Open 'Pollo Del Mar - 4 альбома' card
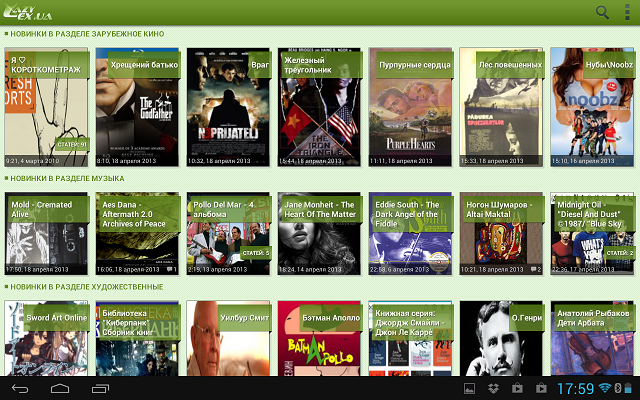Image resolution: width=640 pixels, height=400 pixels. [x=228, y=233]
